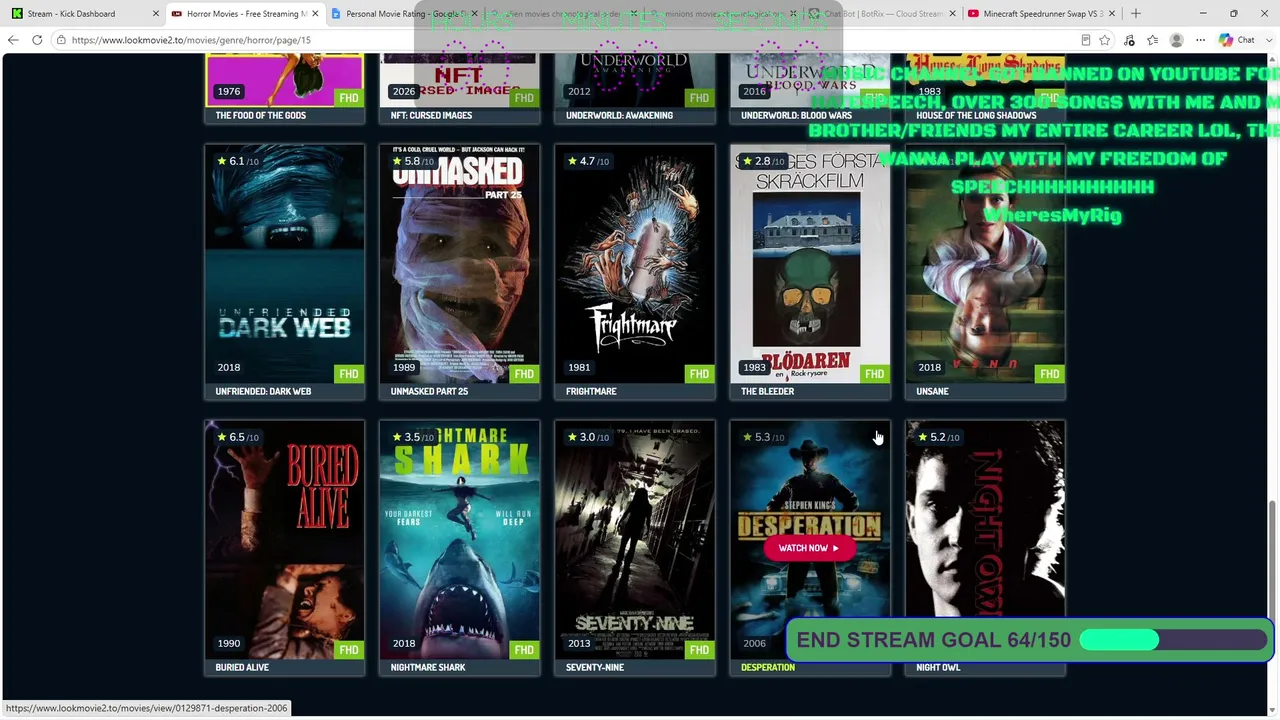
Task: Open the Buried Alive title link
Action: pyautogui.click(x=242, y=667)
